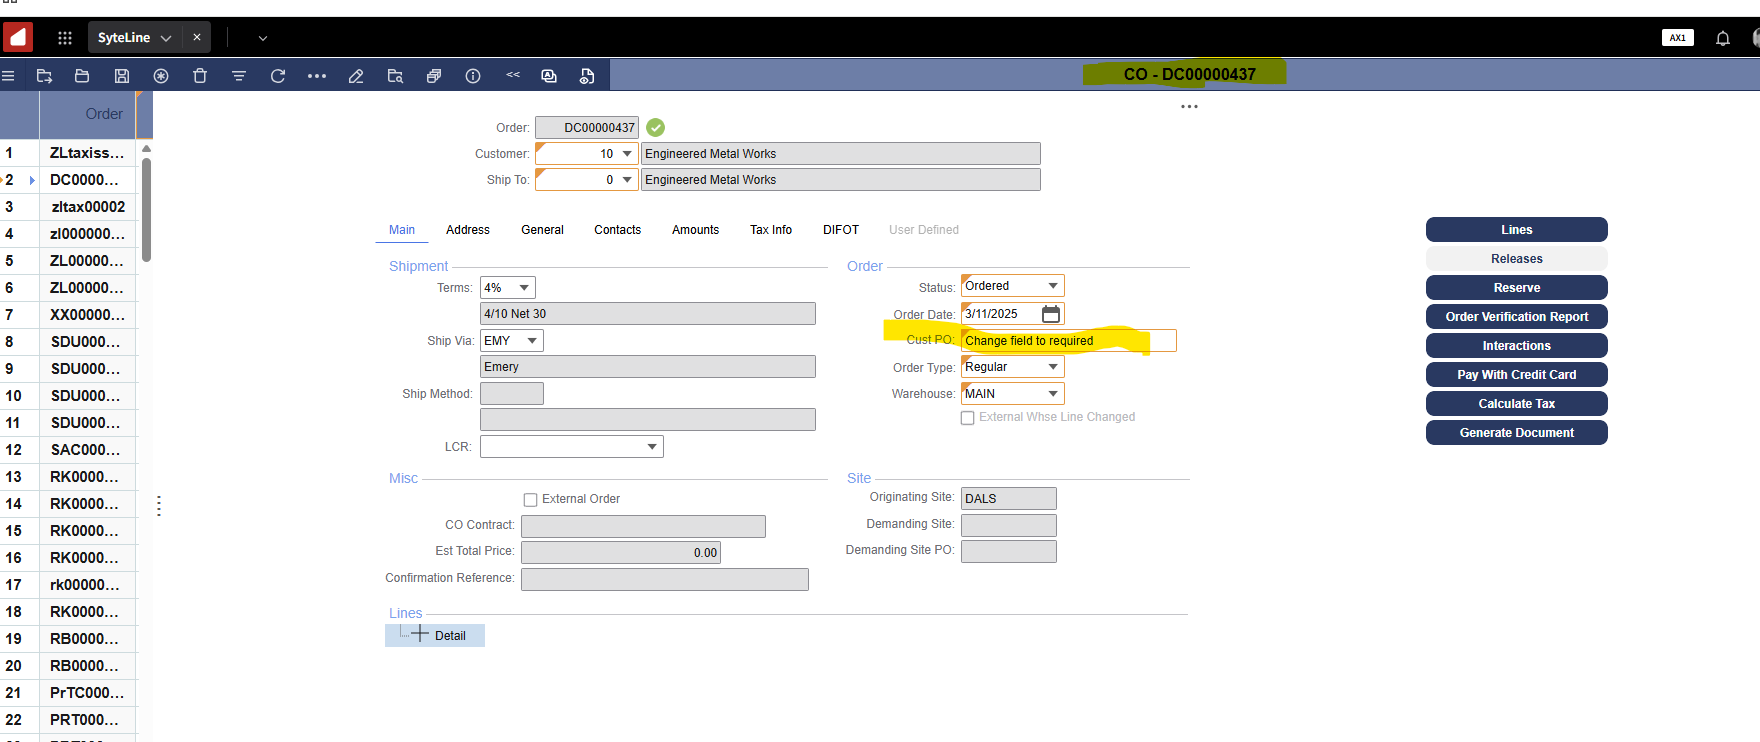Screen dimensions: 1760x742
Task: Switch to the Address tab
Action: (467, 230)
